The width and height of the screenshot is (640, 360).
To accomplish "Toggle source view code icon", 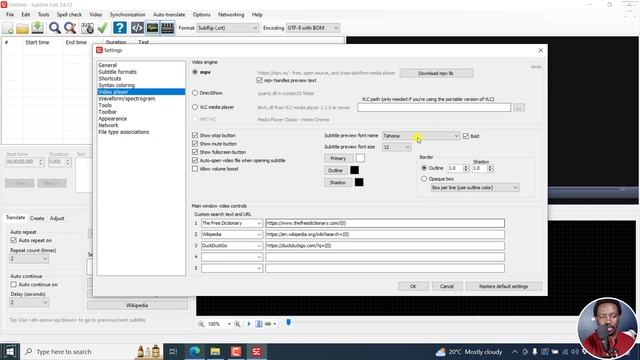I will pyautogui.click(x=137, y=28).
